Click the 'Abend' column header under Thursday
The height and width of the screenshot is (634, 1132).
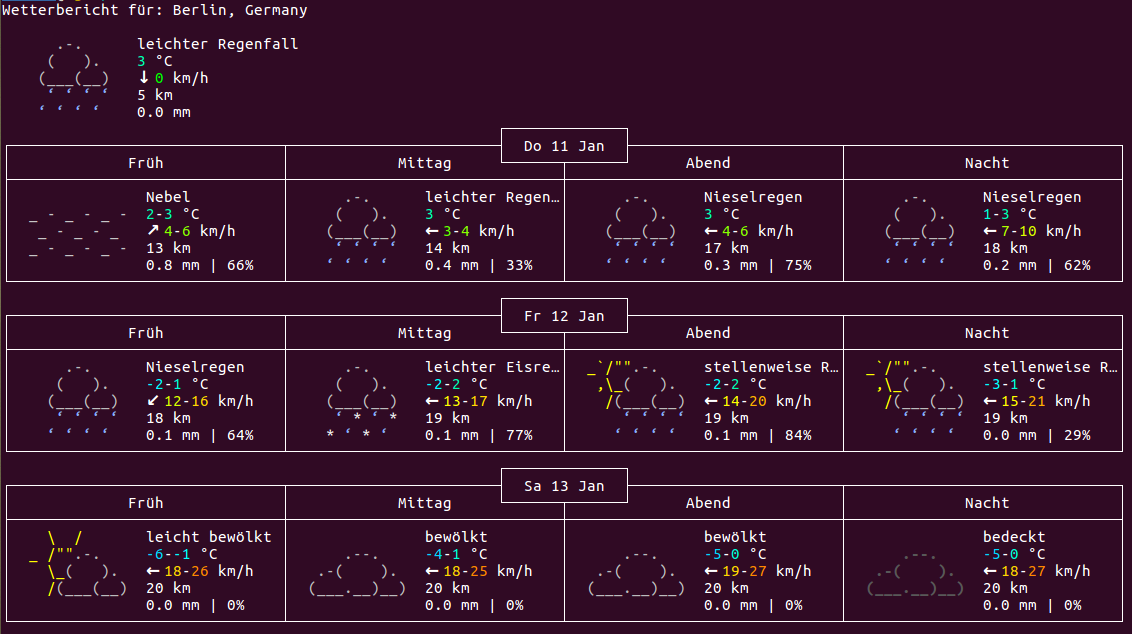(x=707, y=163)
